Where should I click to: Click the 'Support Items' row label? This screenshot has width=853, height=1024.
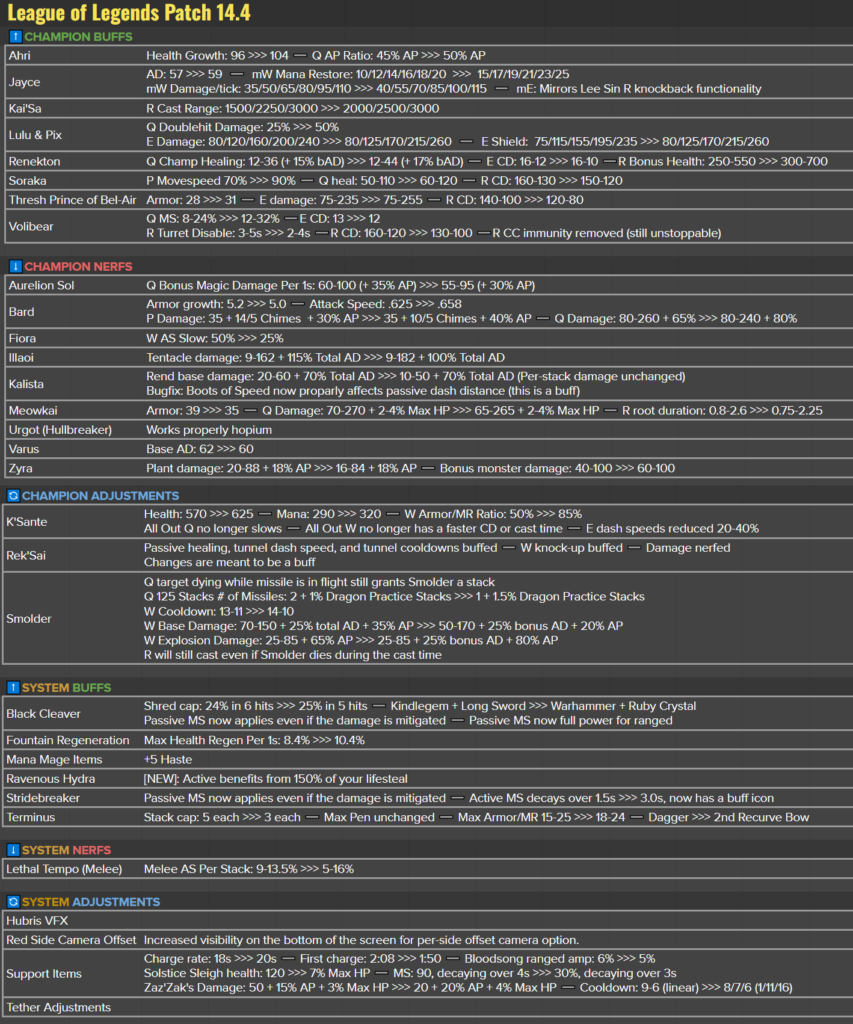44,974
